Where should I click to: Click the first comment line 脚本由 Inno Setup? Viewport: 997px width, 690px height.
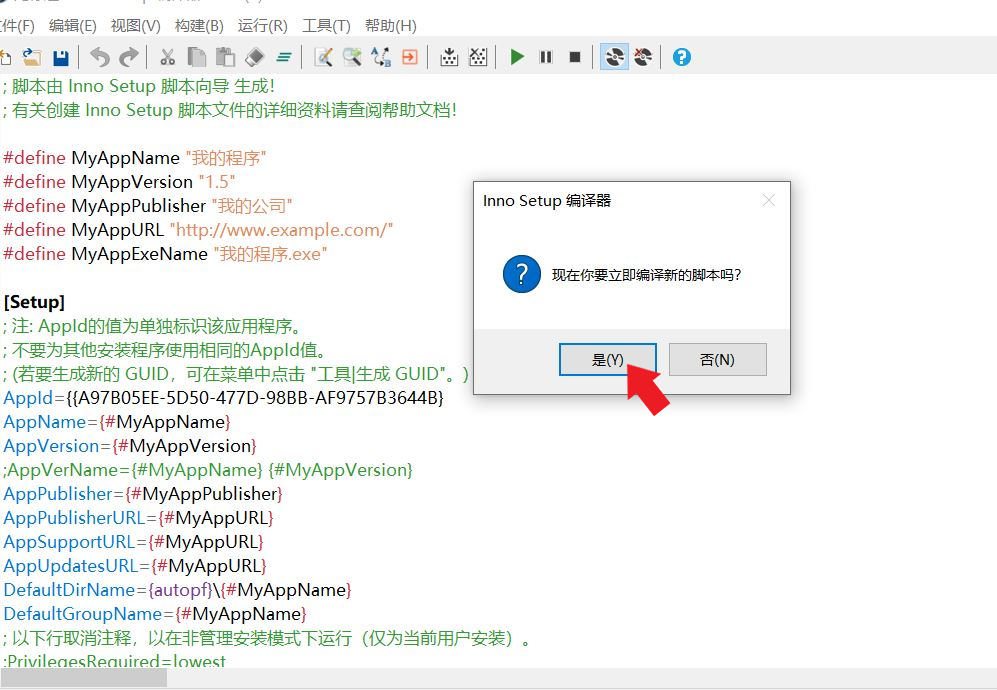[139, 86]
